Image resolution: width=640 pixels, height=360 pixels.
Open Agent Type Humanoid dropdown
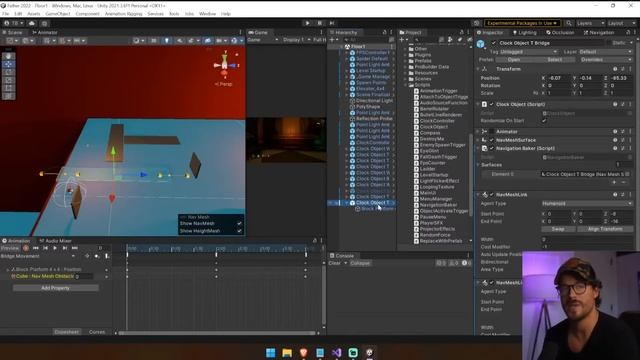pyautogui.click(x=587, y=203)
